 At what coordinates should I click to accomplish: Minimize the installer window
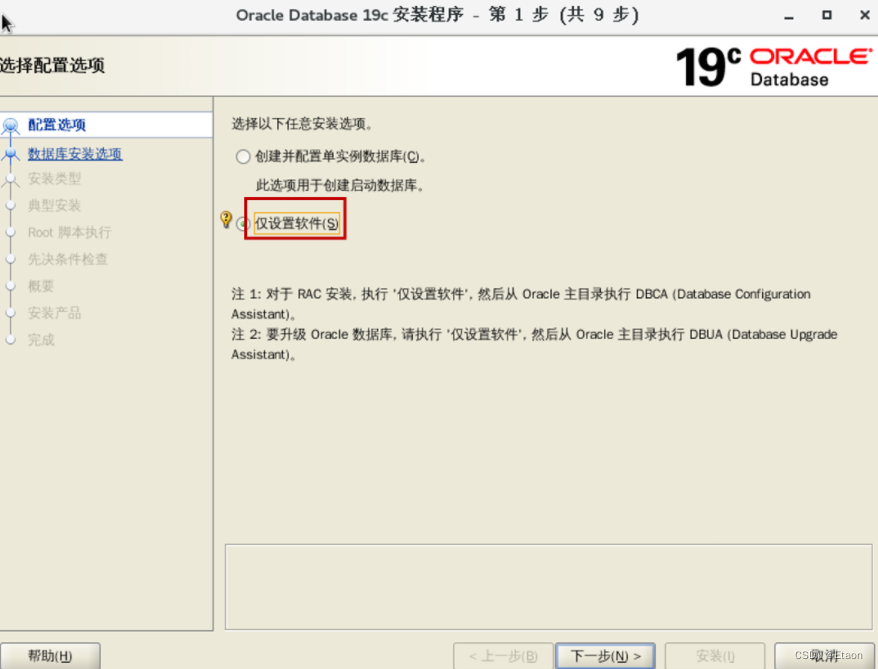click(789, 16)
